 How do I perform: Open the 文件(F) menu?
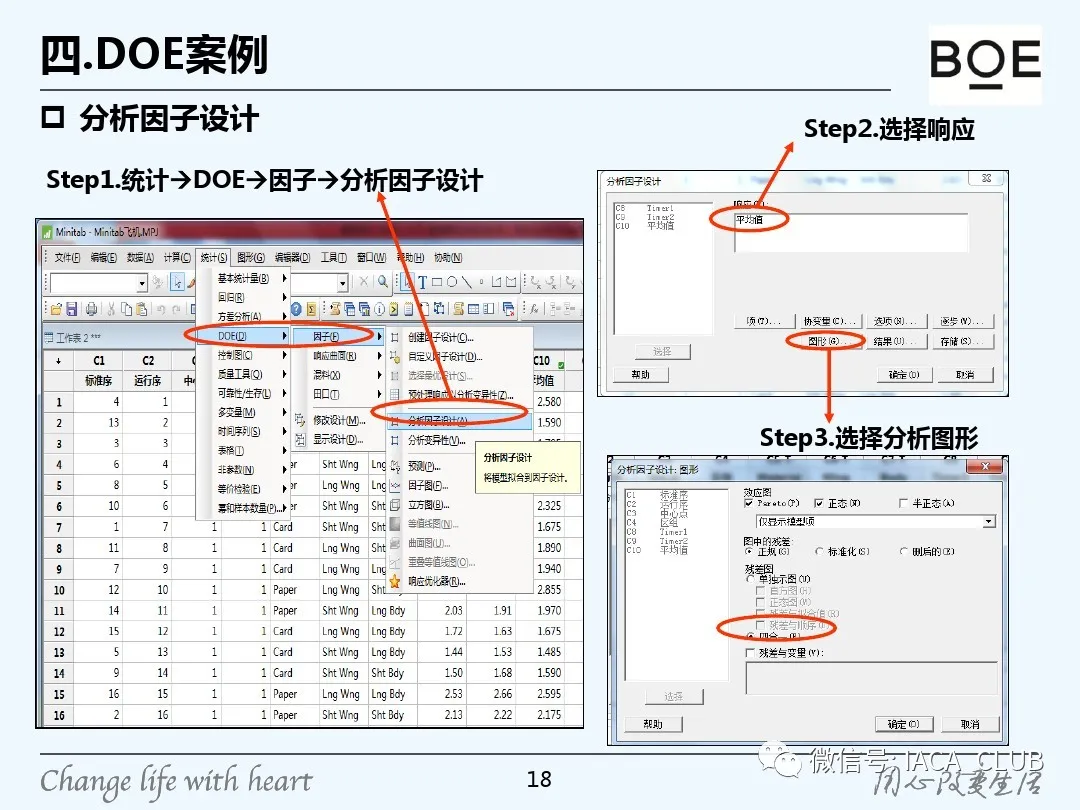point(68,258)
